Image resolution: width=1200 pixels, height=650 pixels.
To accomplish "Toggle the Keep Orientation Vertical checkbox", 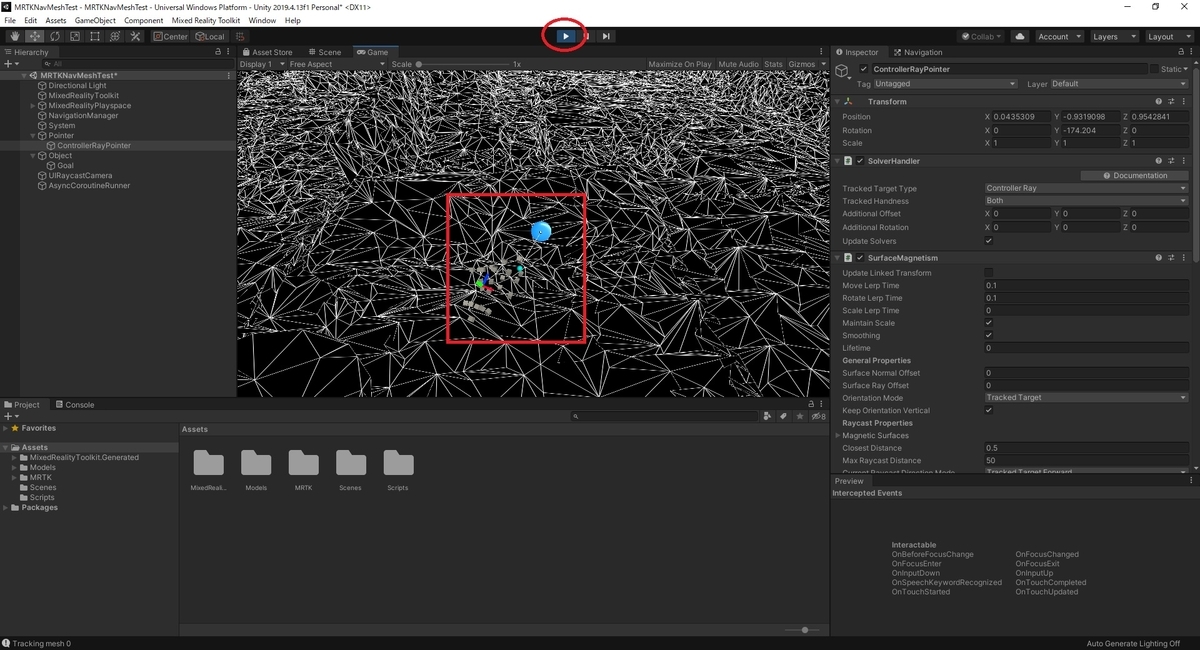I will [989, 410].
